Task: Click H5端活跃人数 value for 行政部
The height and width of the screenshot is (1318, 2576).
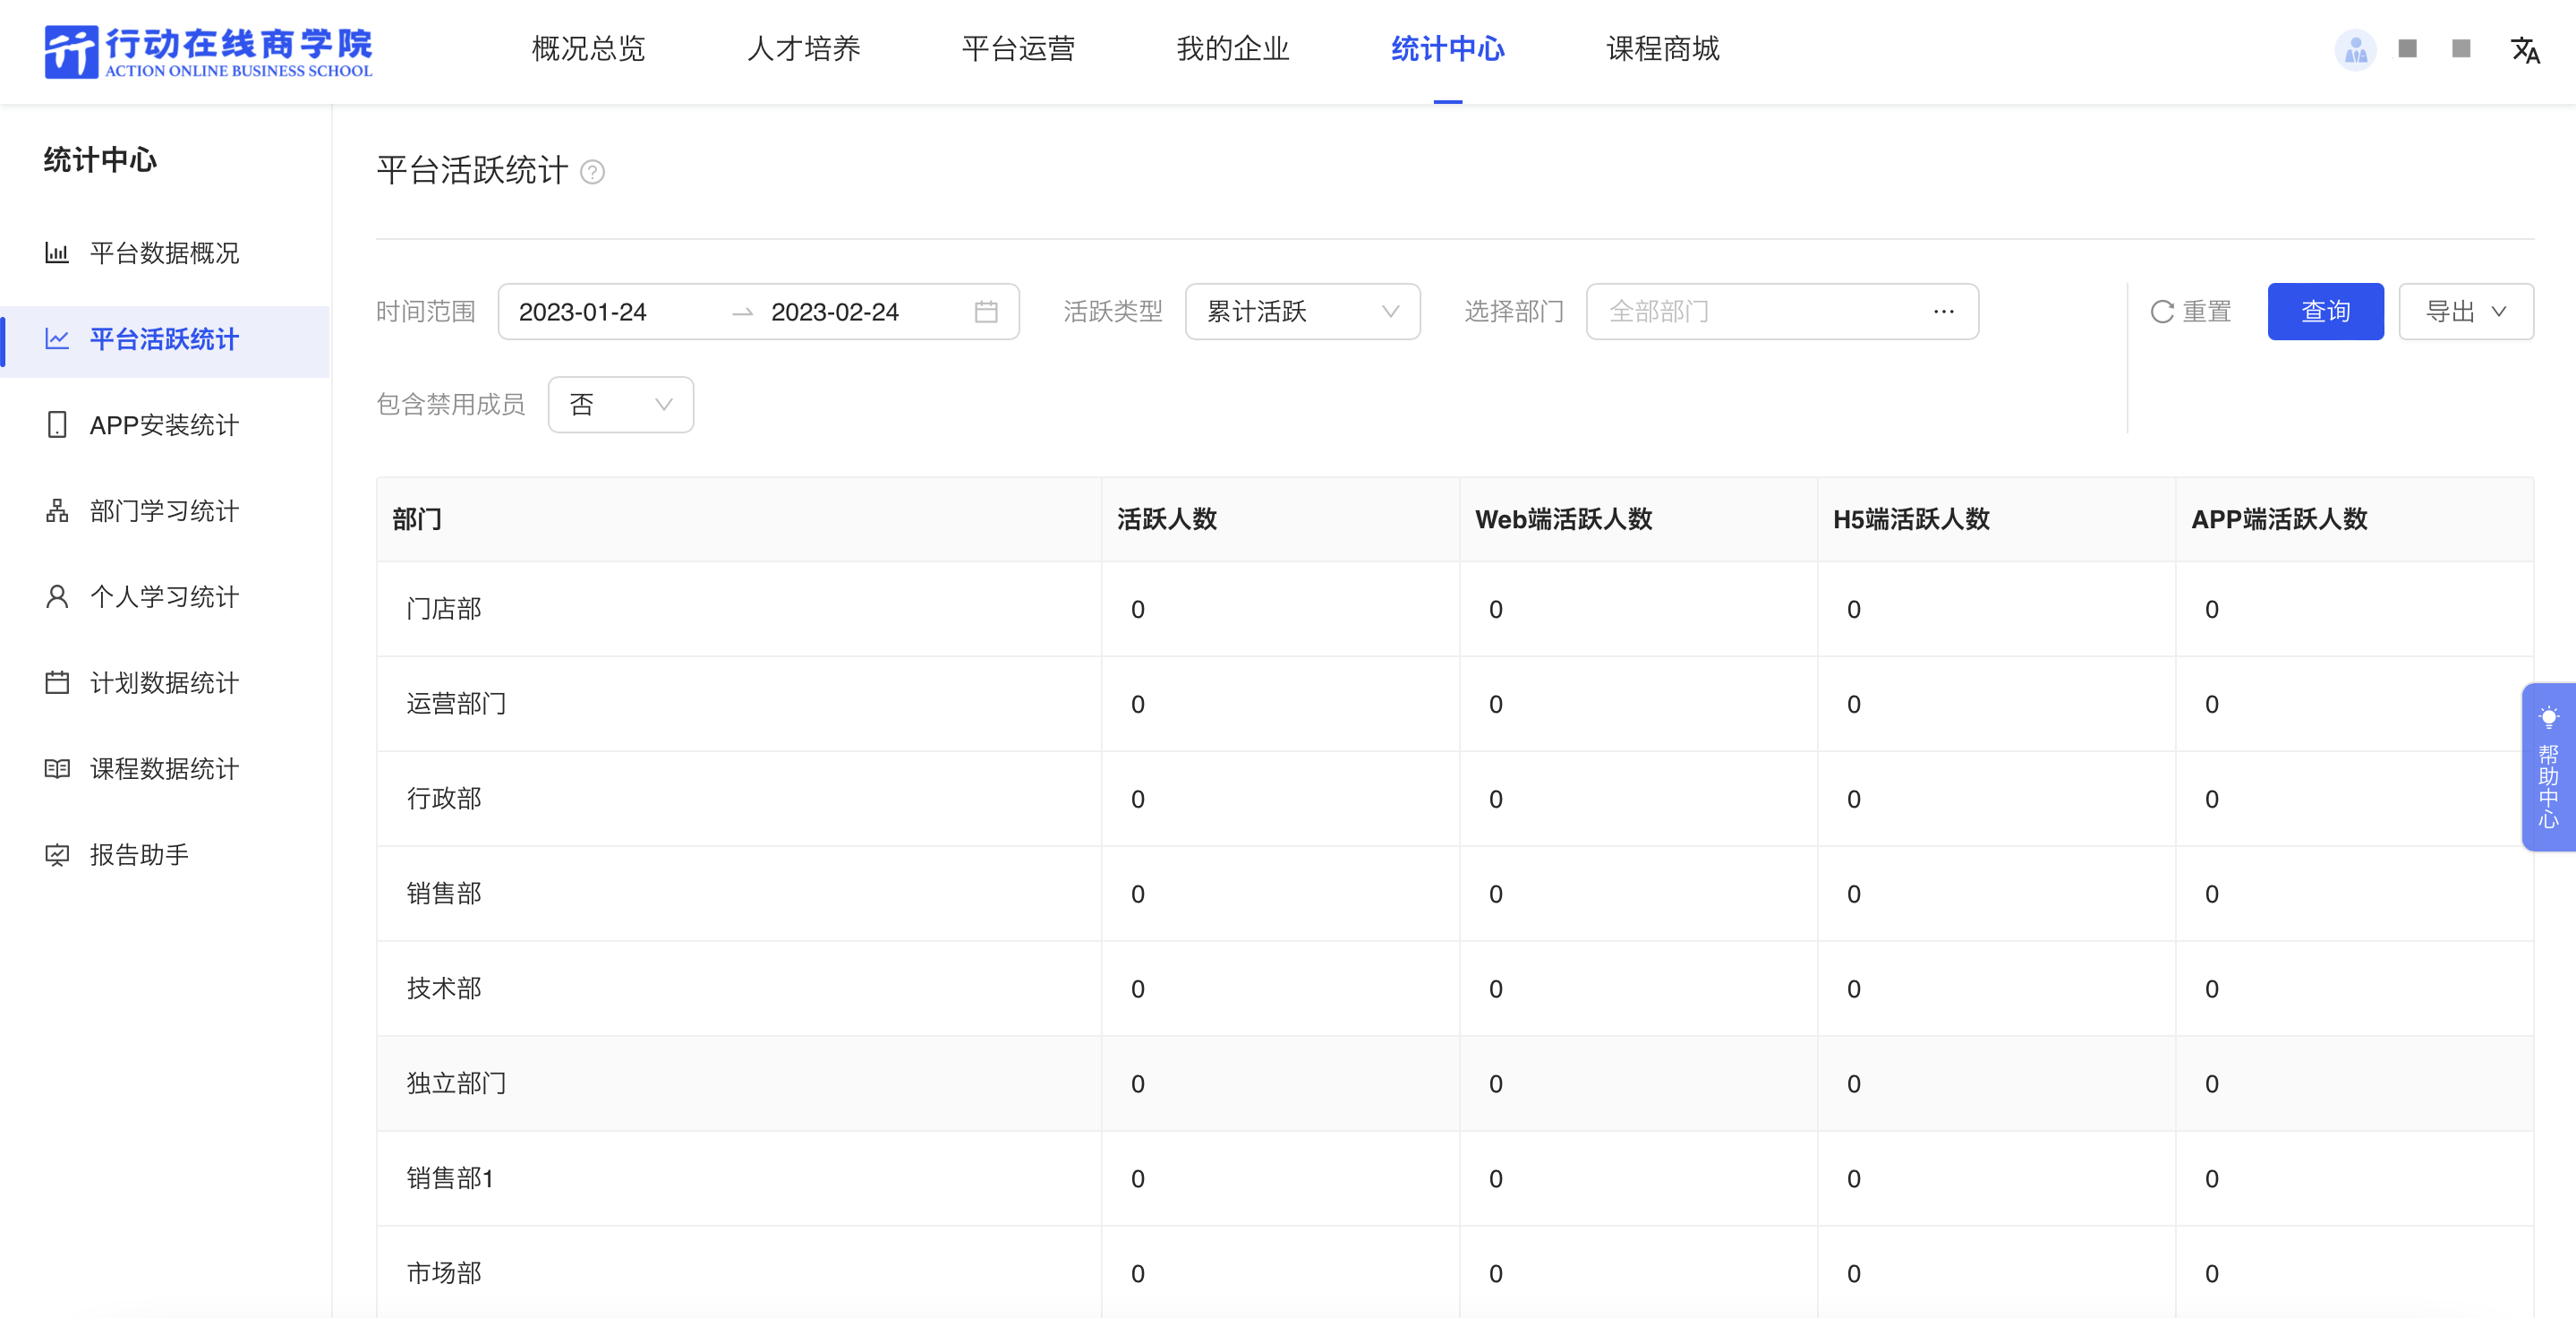Action: pos(1854,800)
